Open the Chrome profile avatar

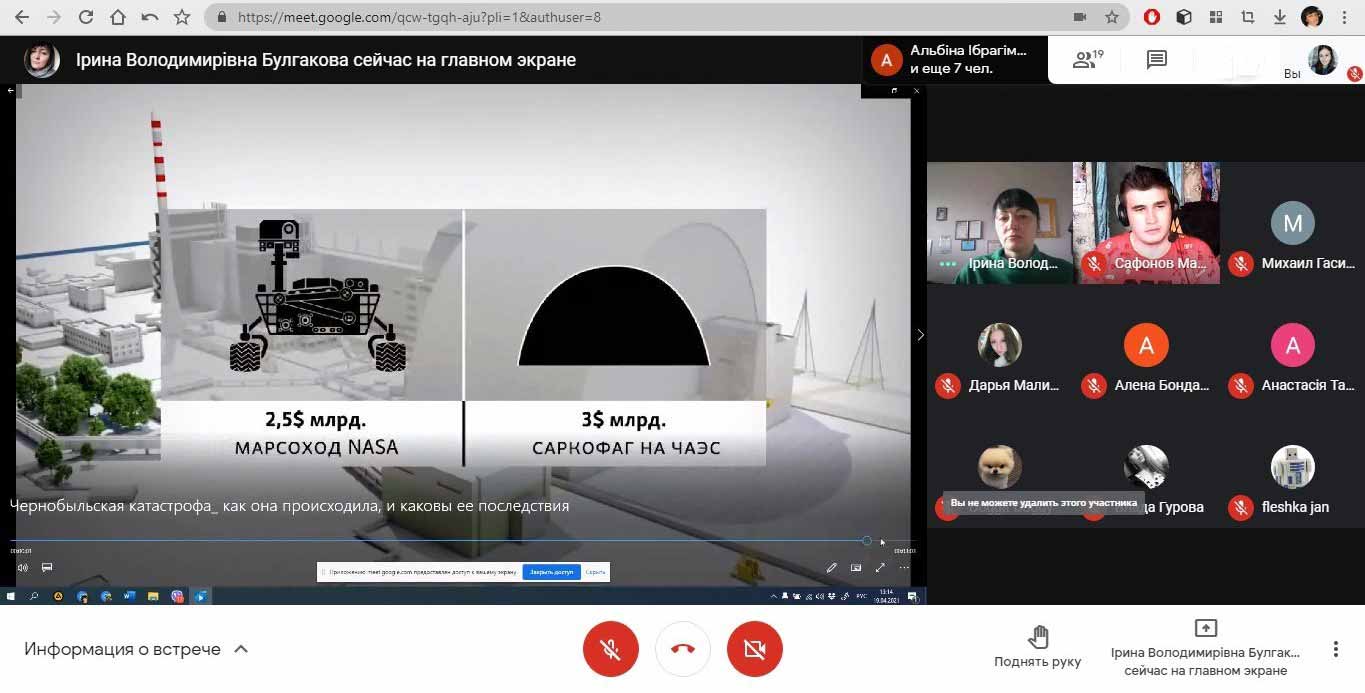(1312, 17)
